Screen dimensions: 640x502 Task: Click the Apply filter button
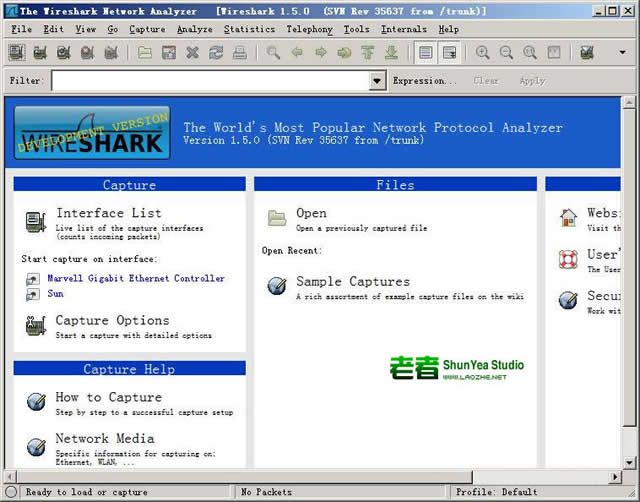click(532, 81)
